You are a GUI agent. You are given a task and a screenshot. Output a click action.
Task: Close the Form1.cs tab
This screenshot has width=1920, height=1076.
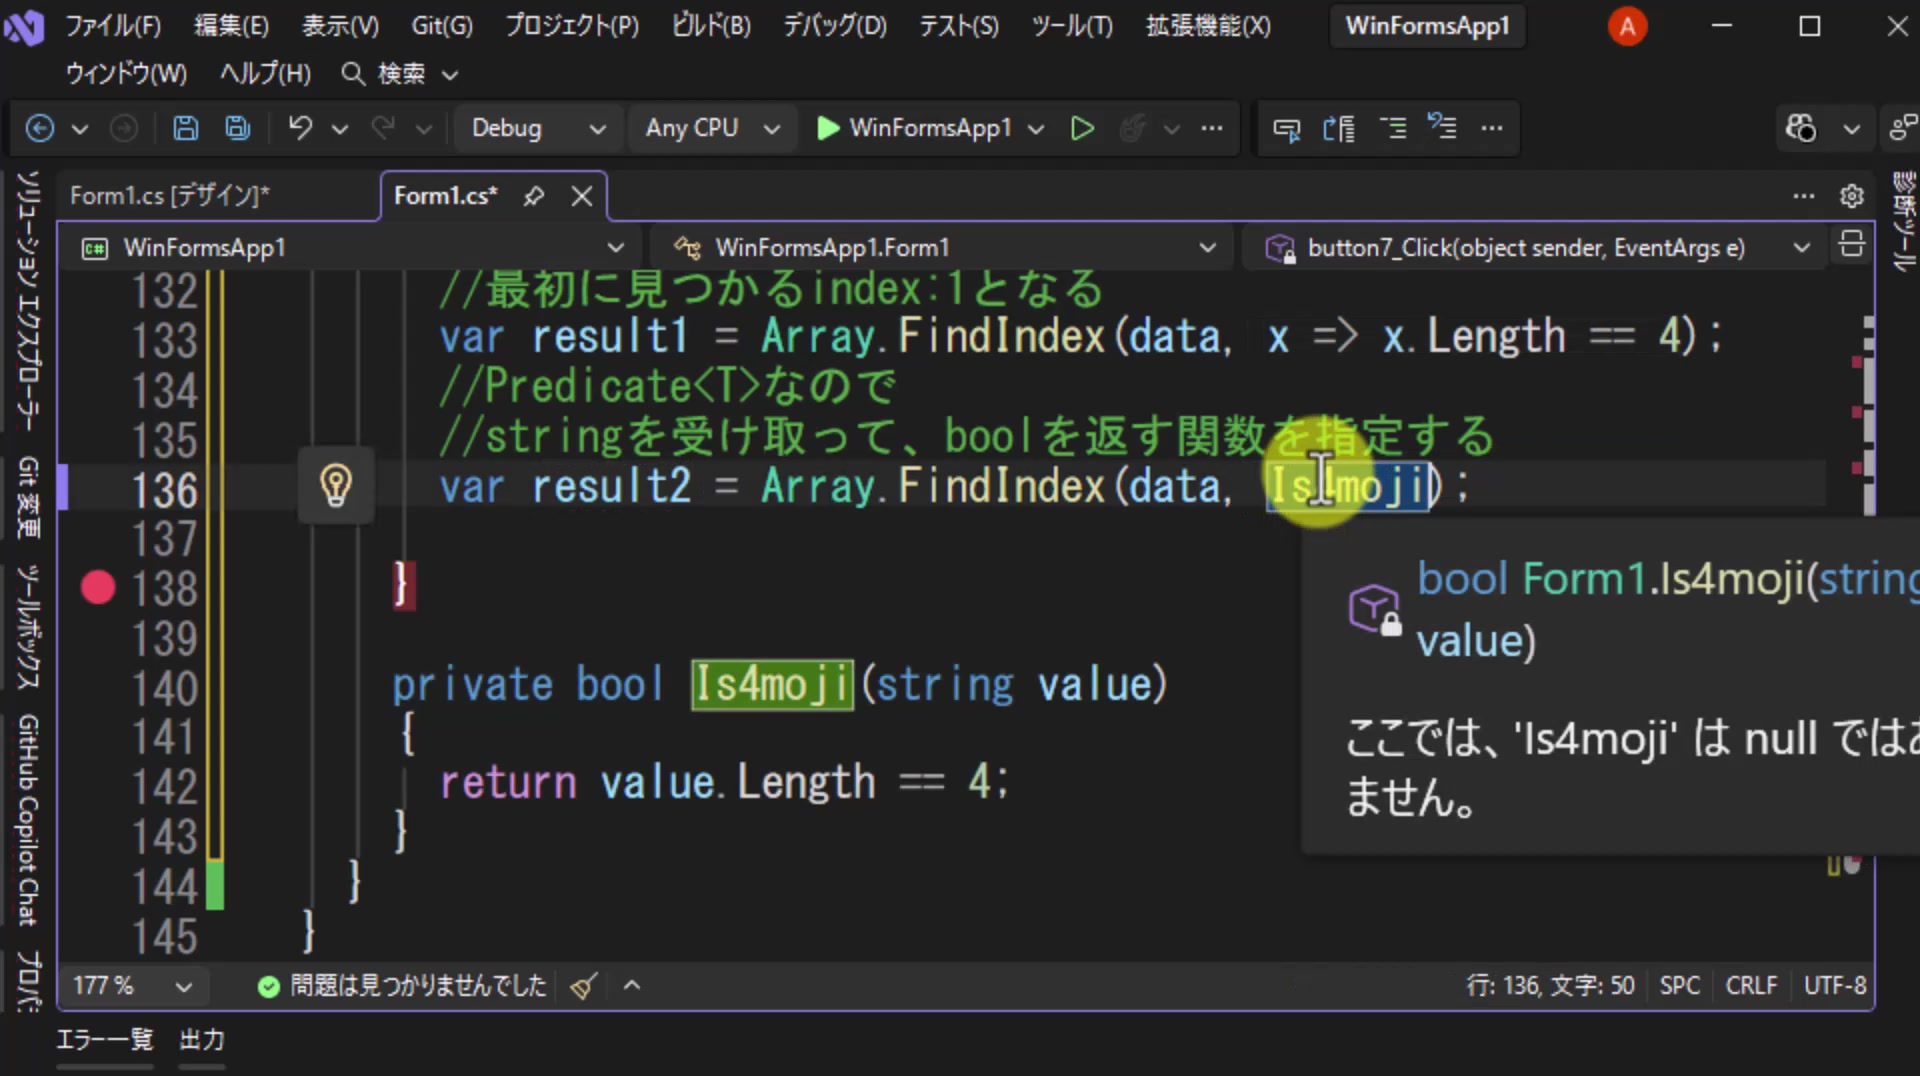(582, 196)
